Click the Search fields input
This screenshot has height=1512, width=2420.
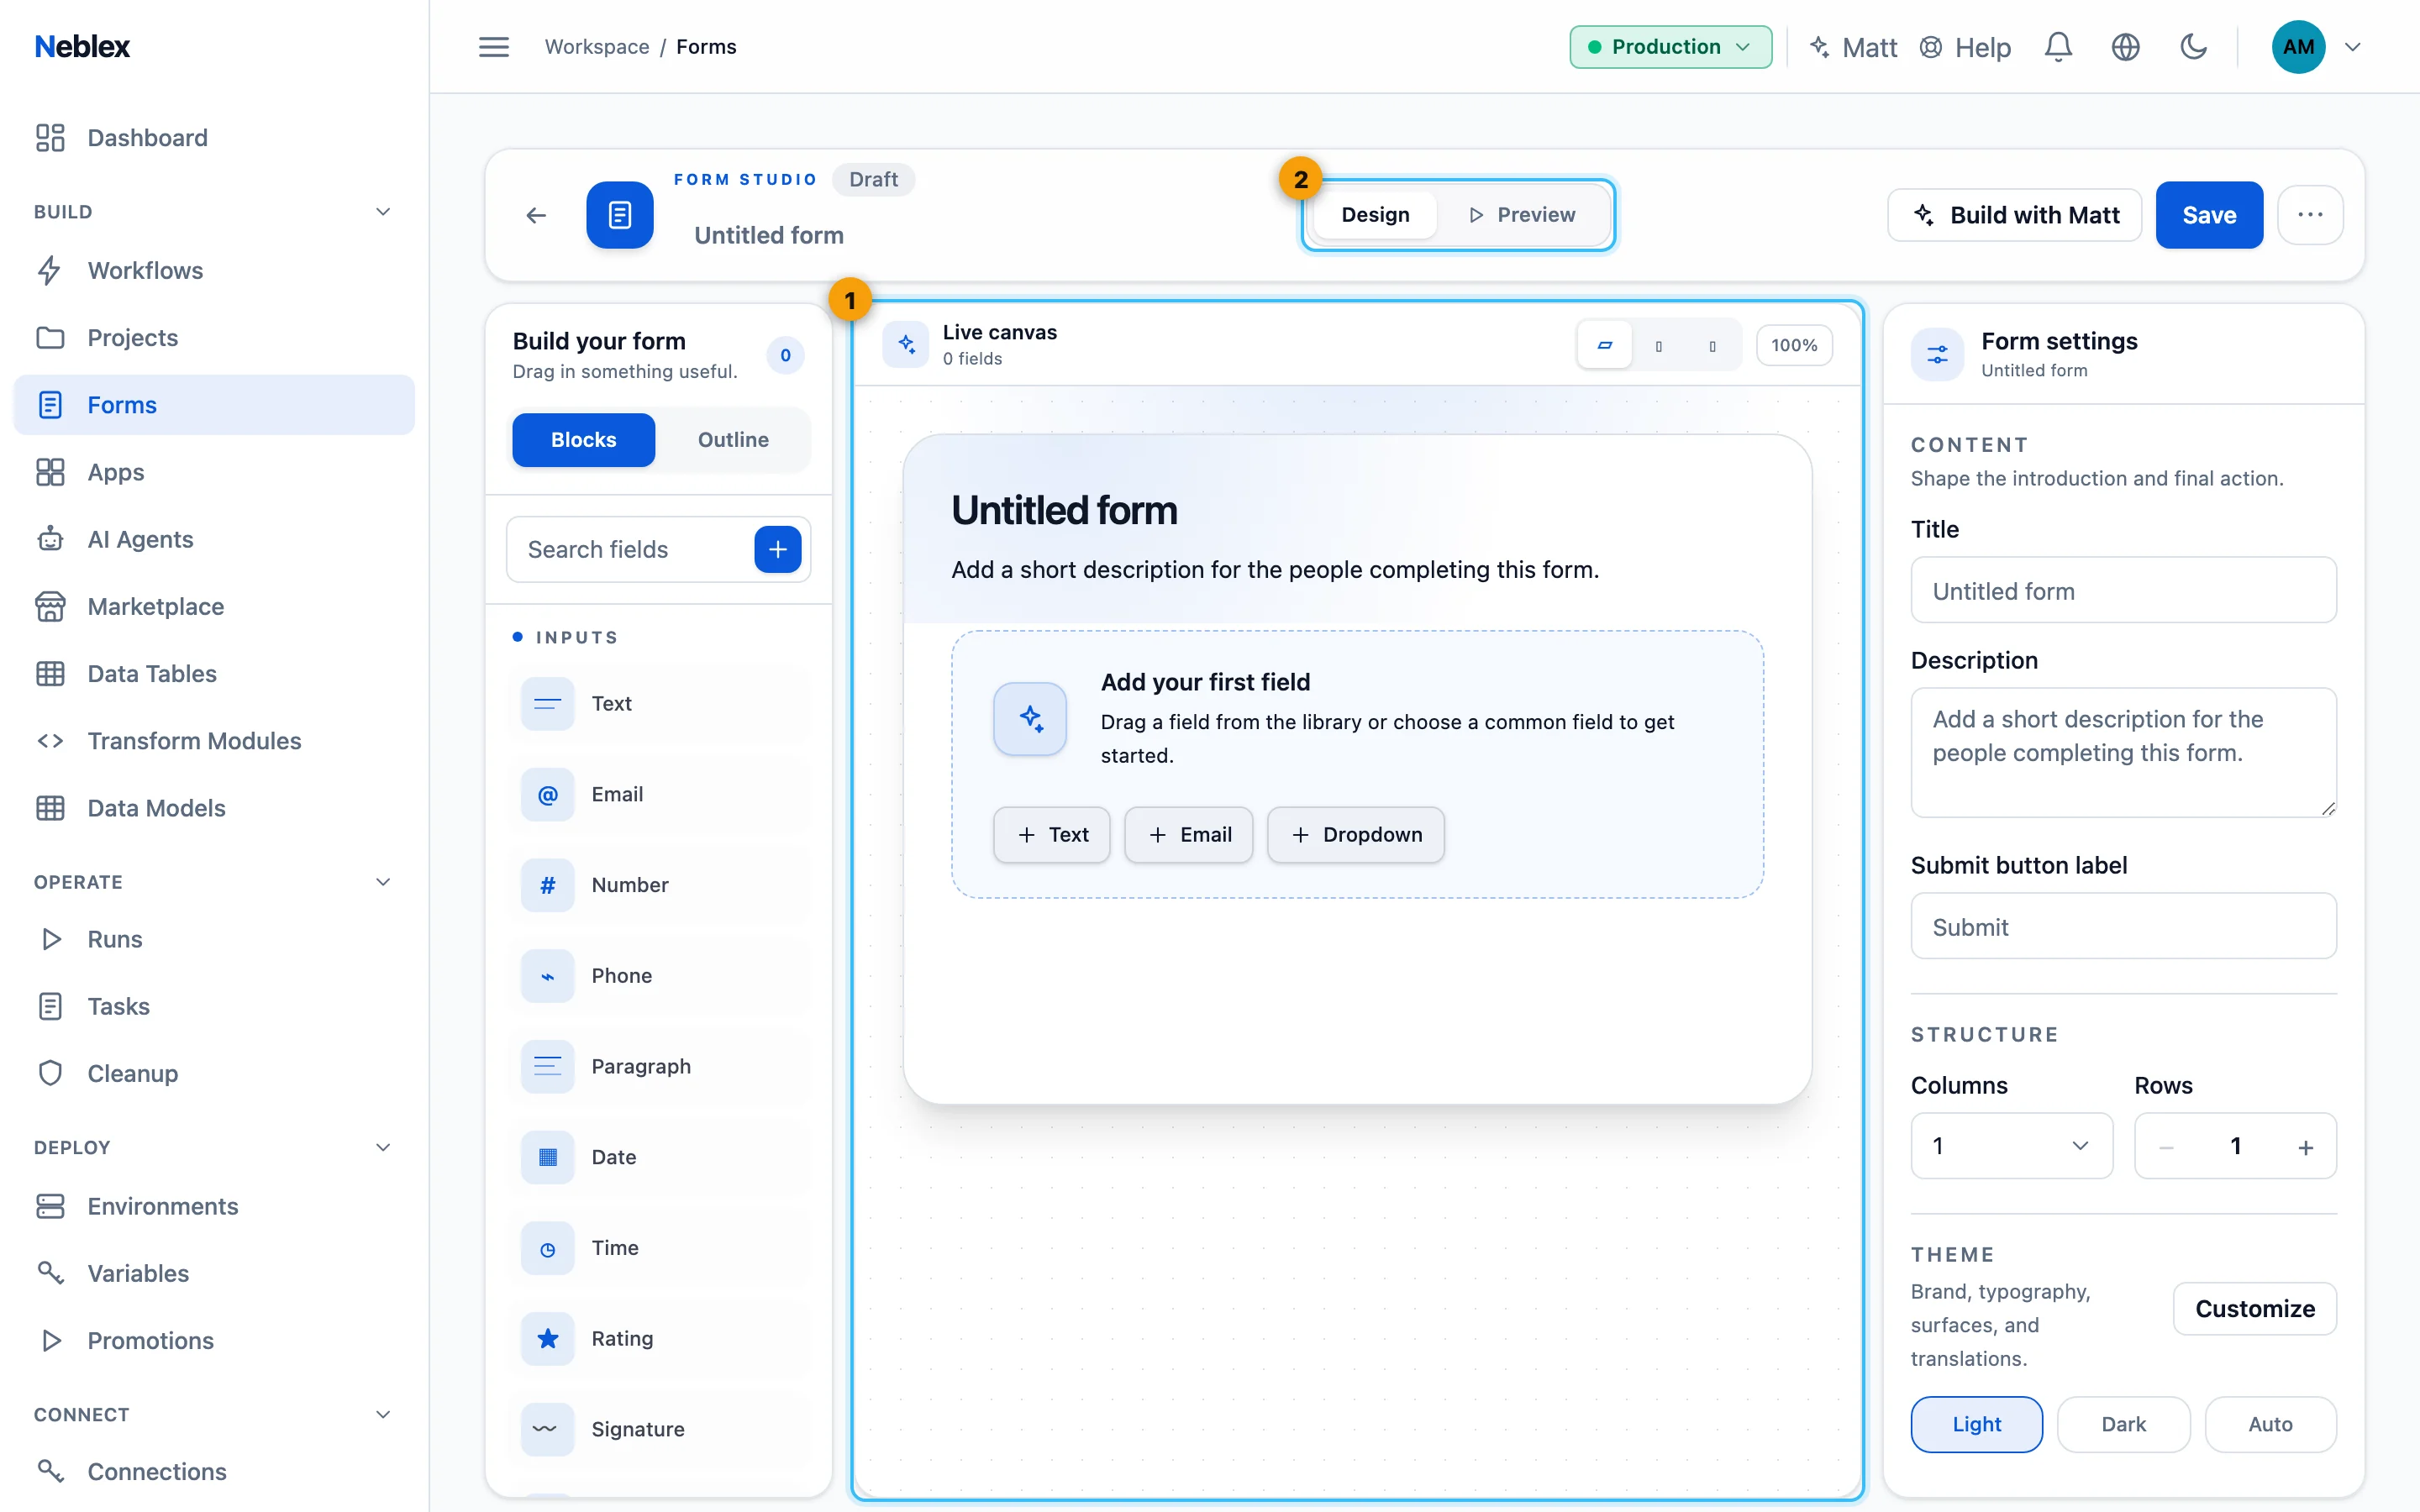630,549
